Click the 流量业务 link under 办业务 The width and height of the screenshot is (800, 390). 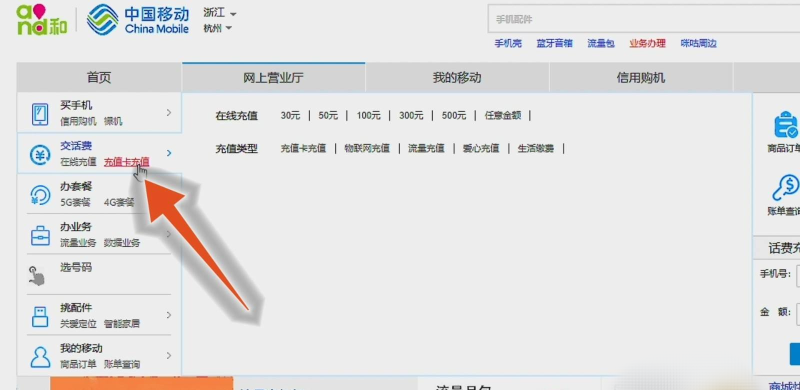coord(78,243)
